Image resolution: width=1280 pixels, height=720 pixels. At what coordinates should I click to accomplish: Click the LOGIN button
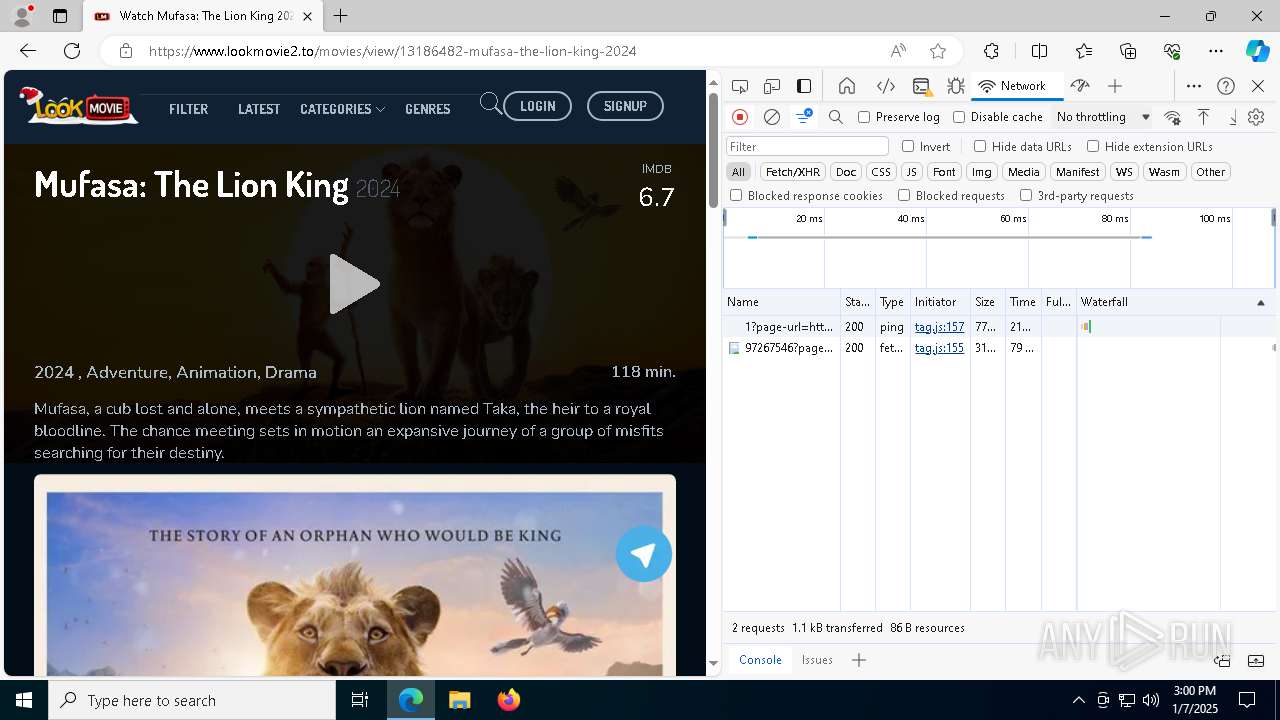pos(537,106)
